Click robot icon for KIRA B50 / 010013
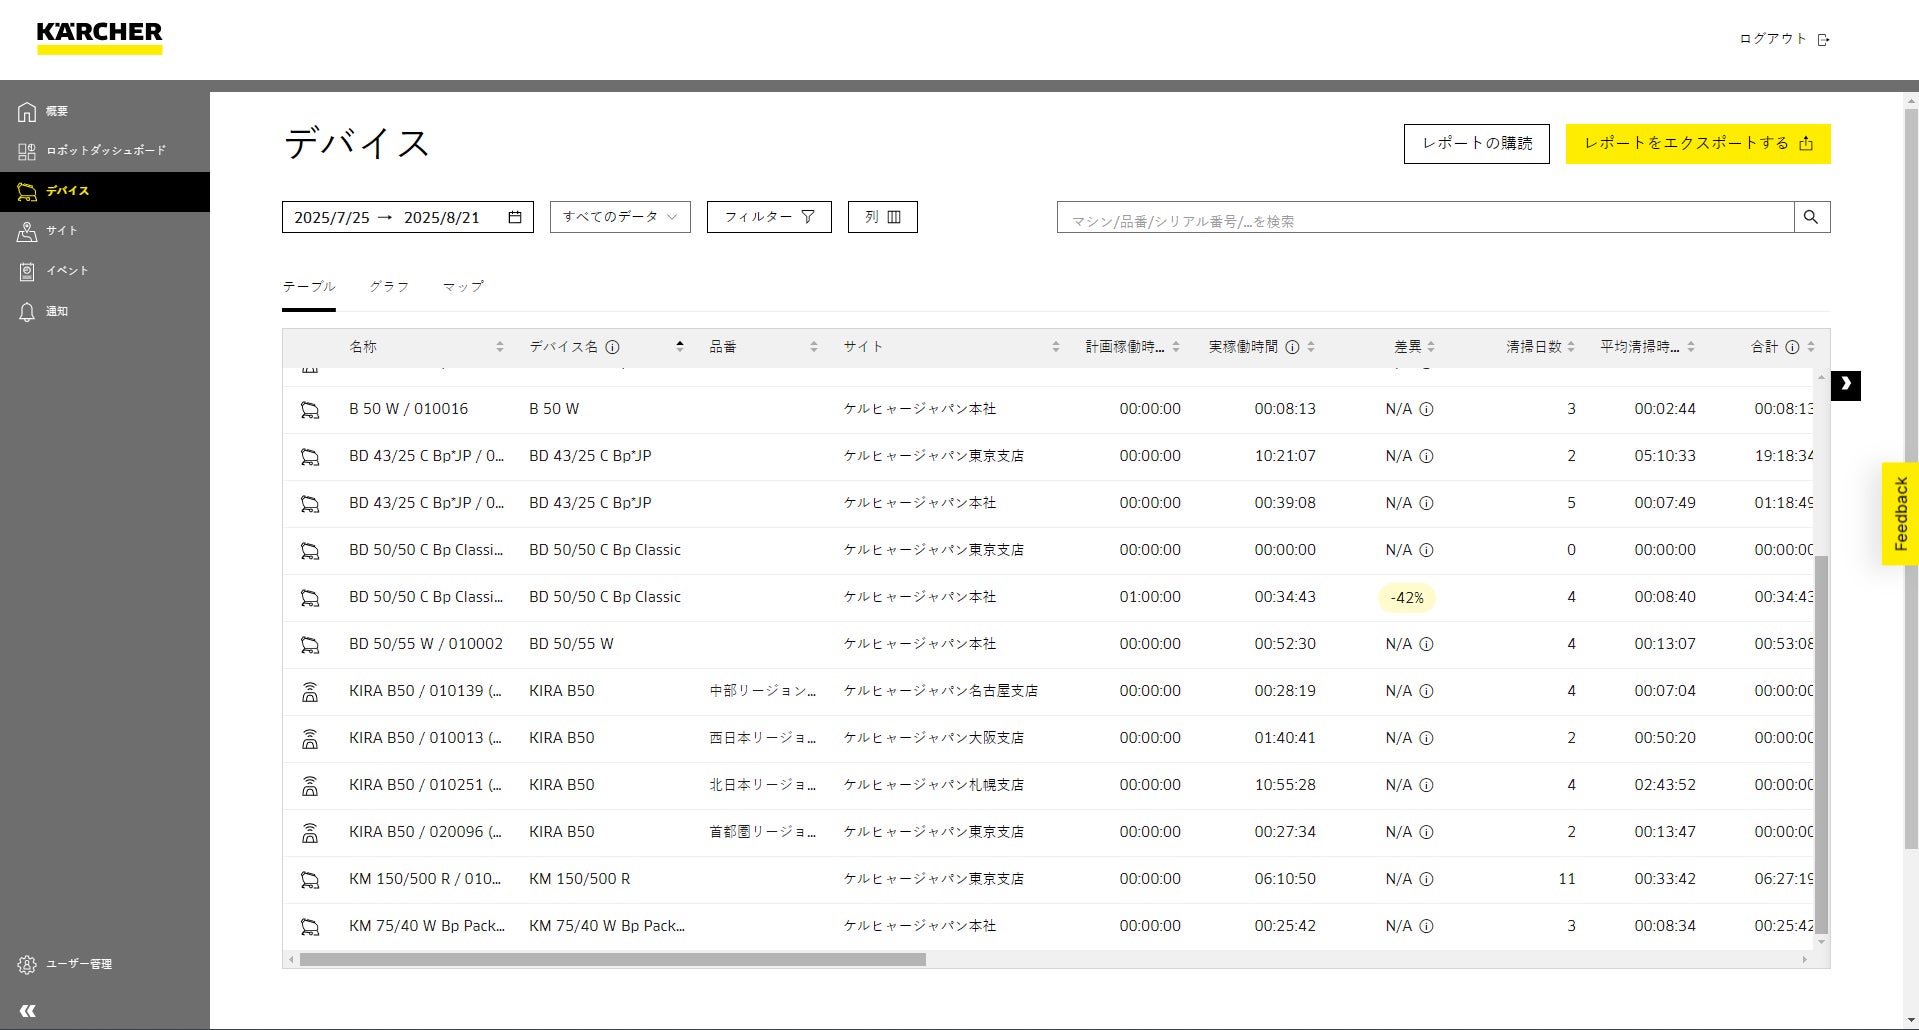1919x1030 pixels. coord(310,739)
